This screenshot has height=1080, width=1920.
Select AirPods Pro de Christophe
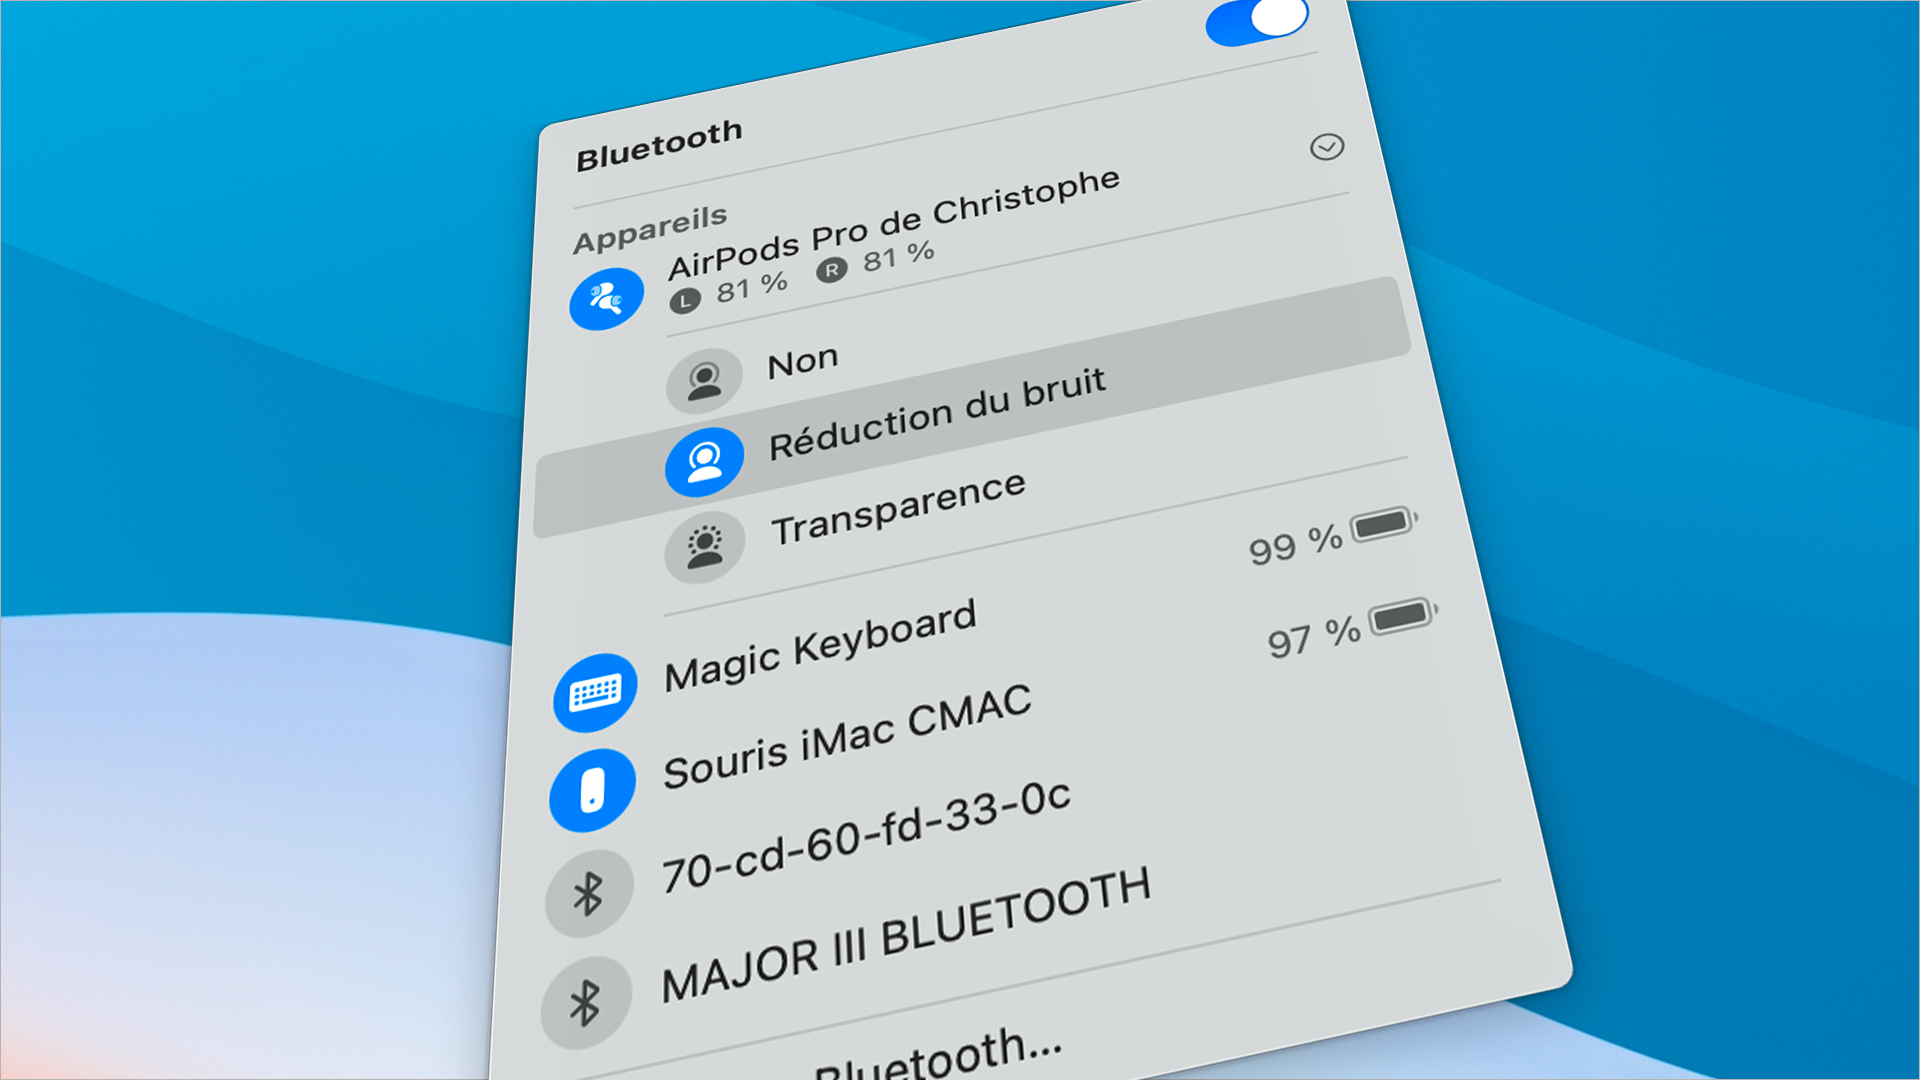893,223
